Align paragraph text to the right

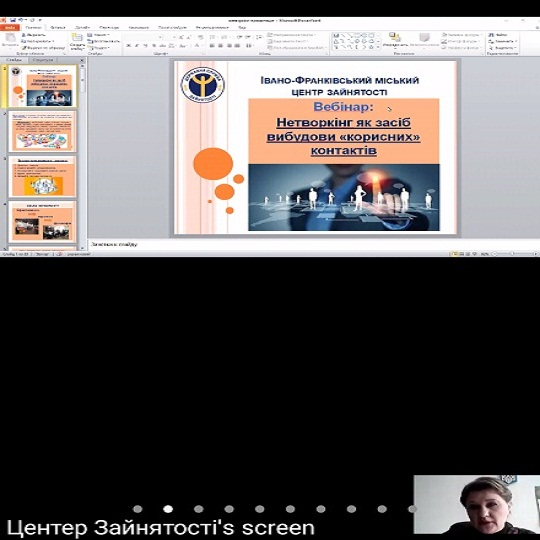click(229, 45)
